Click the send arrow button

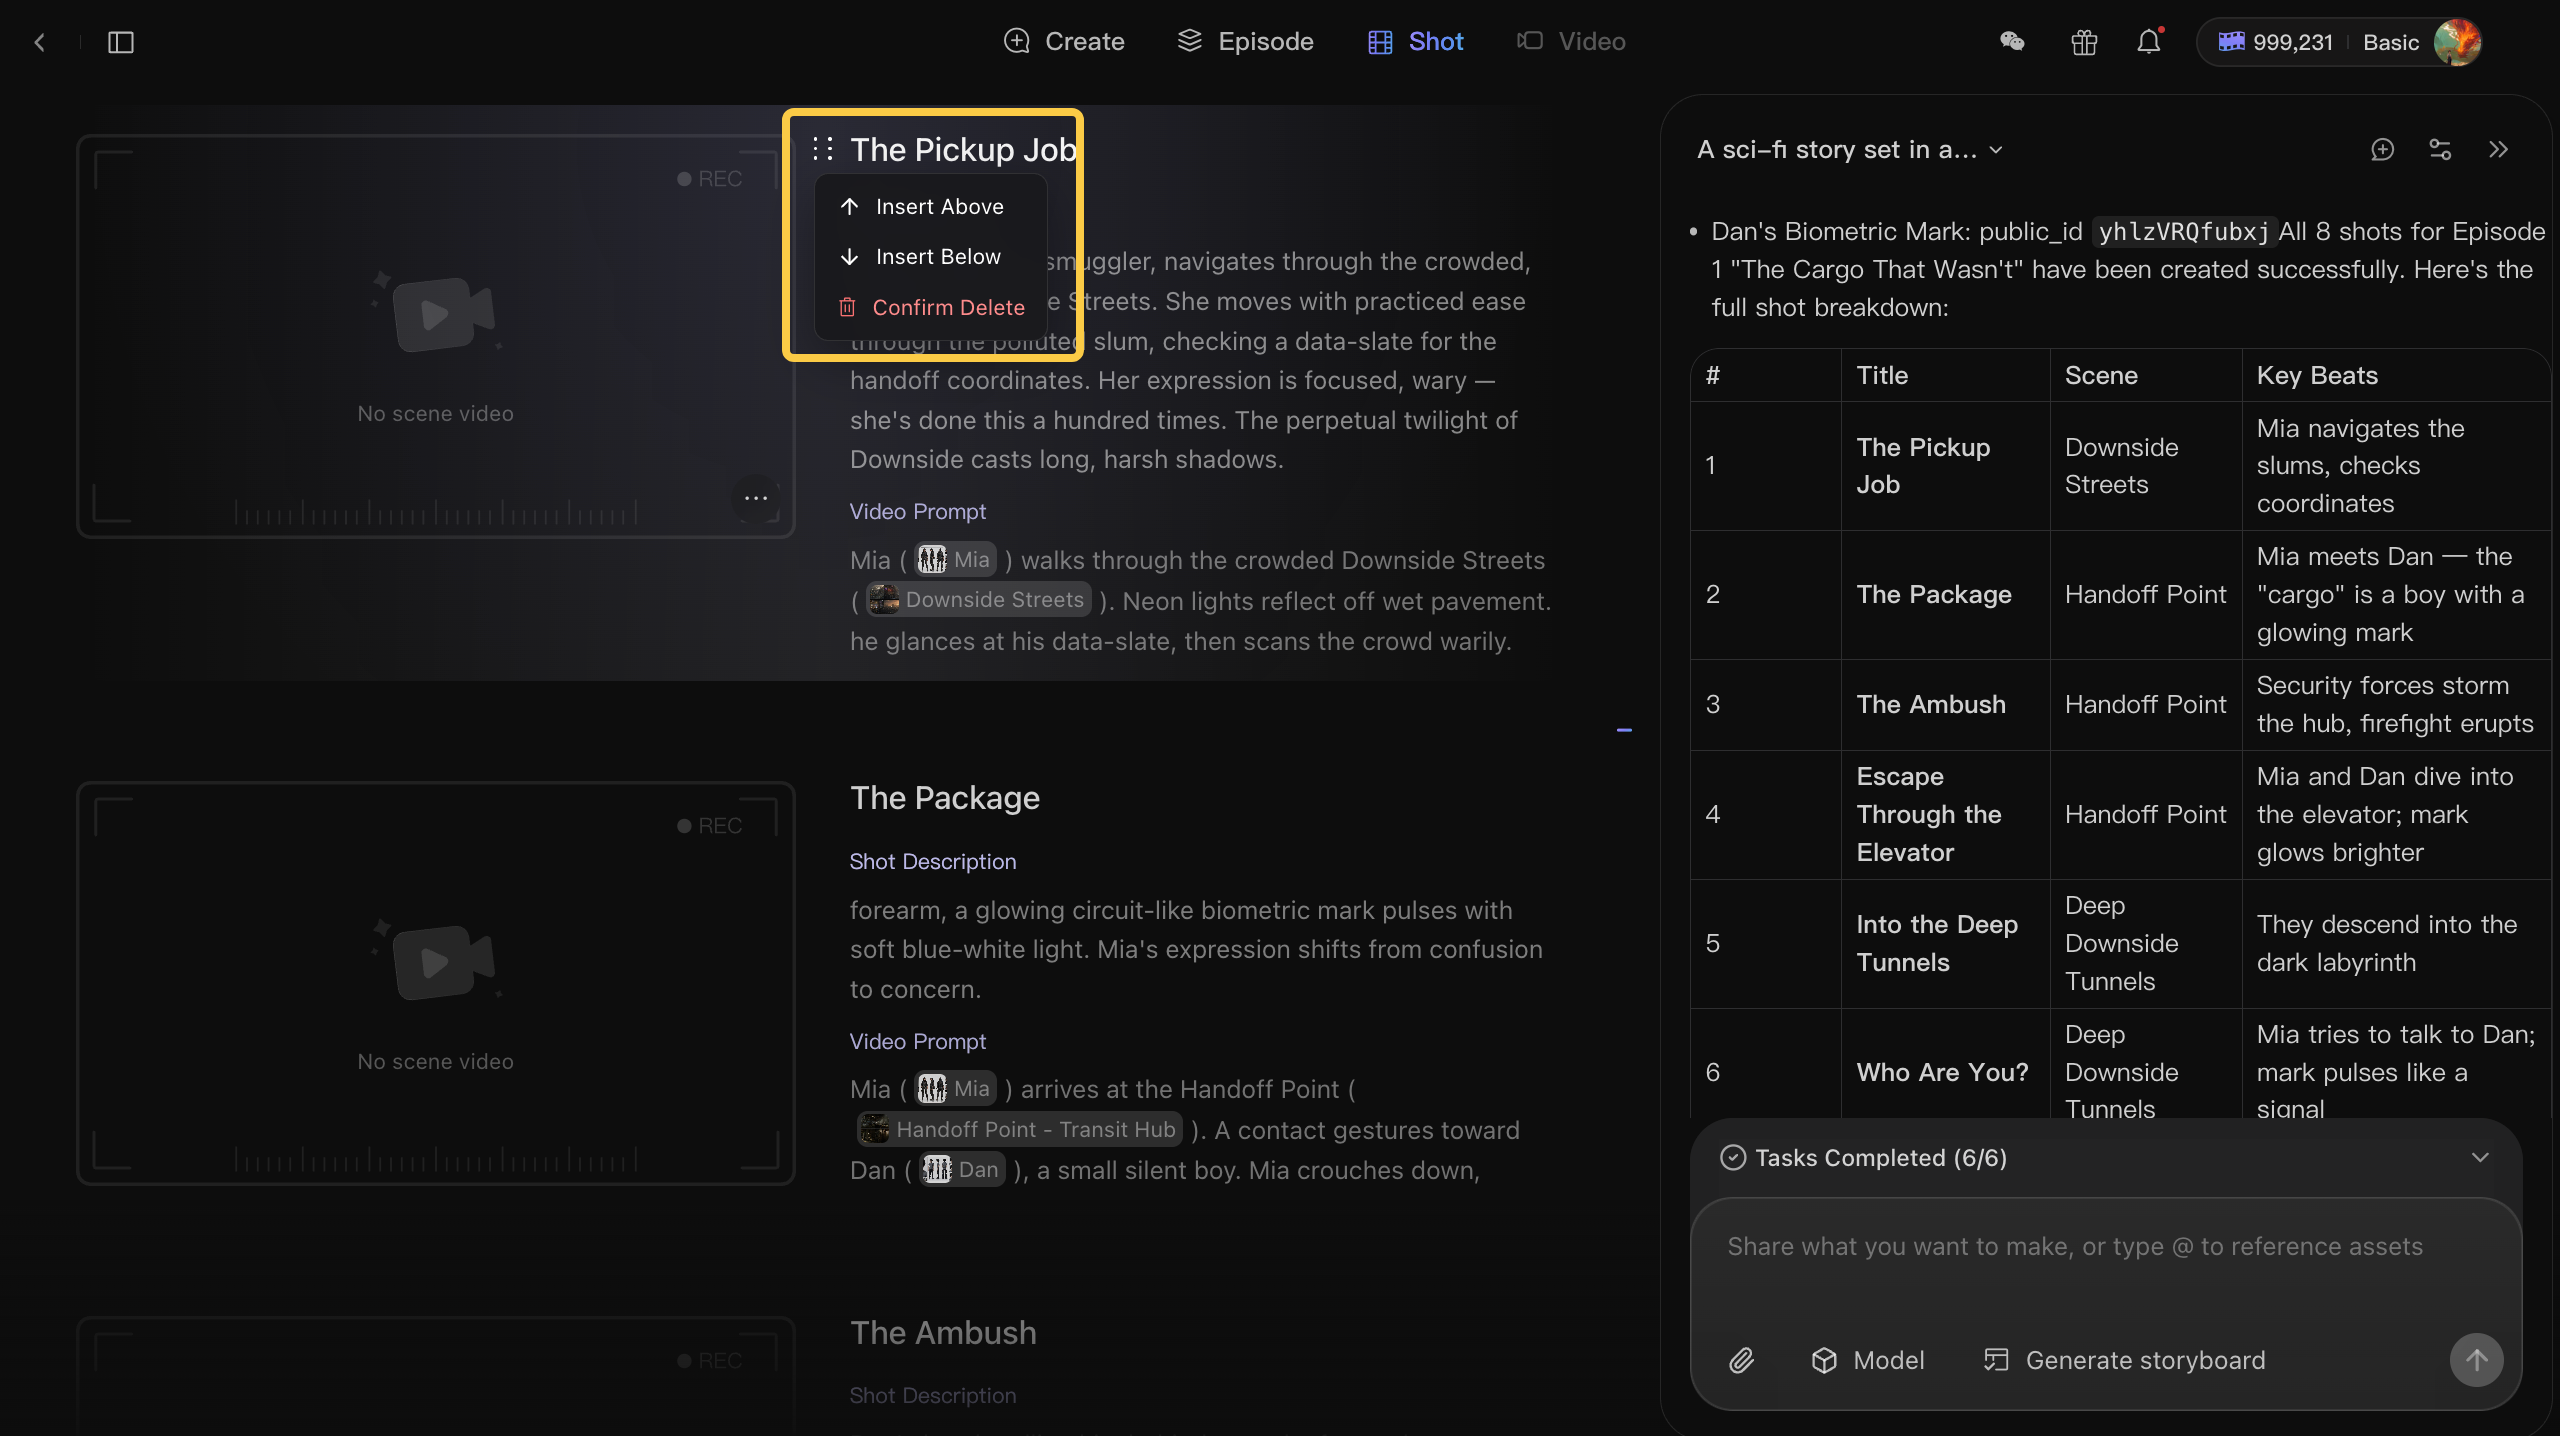tap(2476, 1360)
